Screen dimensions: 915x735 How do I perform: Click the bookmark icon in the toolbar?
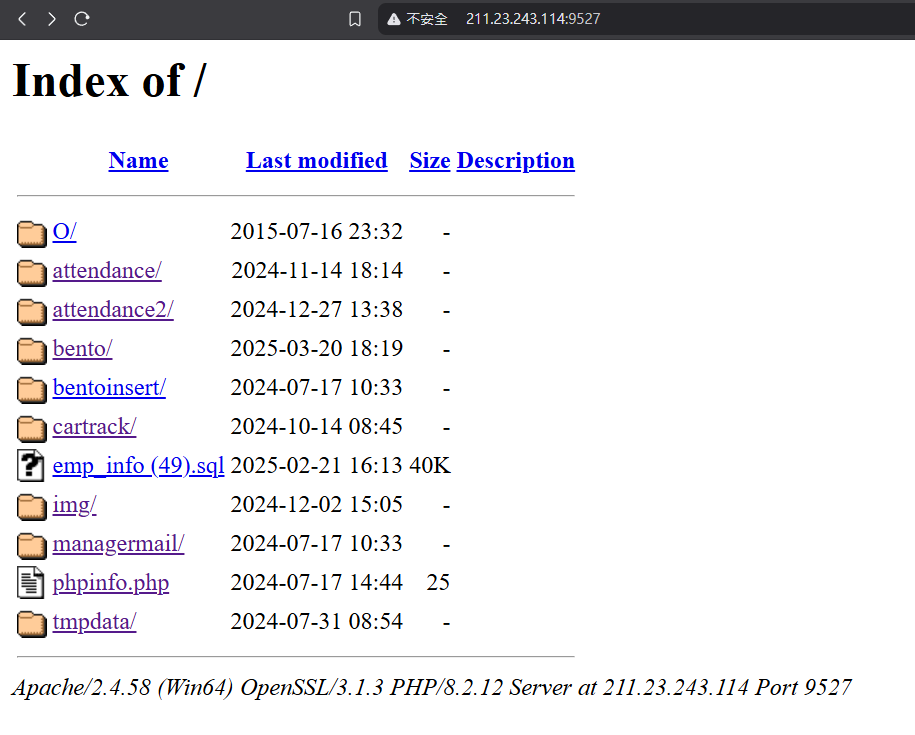[x=355, y=19]
